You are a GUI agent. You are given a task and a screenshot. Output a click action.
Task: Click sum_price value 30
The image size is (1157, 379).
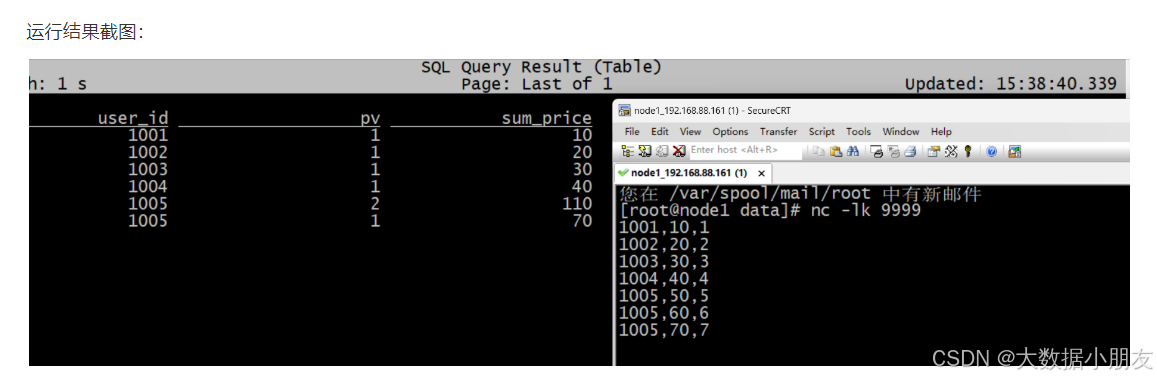click(582, 170)
